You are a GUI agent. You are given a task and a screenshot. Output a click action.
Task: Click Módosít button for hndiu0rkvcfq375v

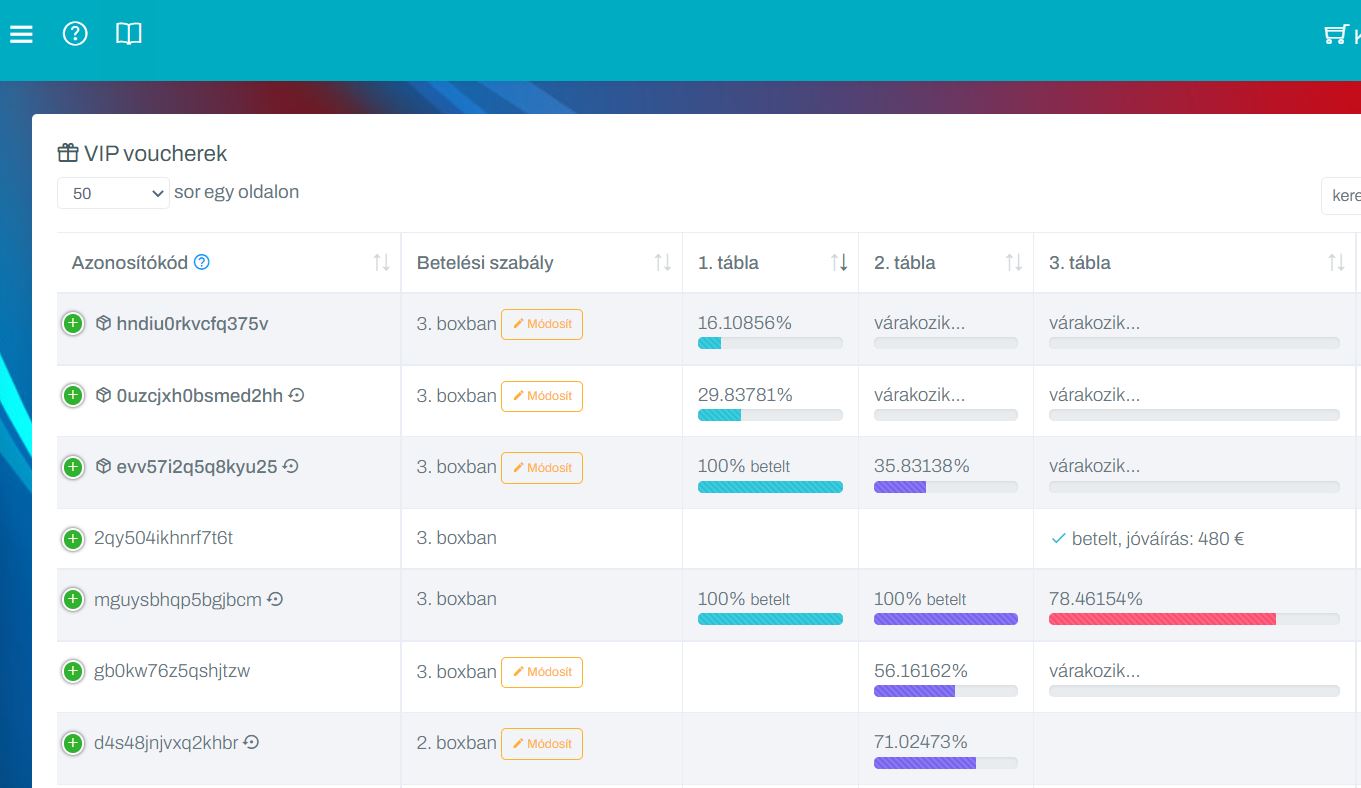[x=542, y=324]
